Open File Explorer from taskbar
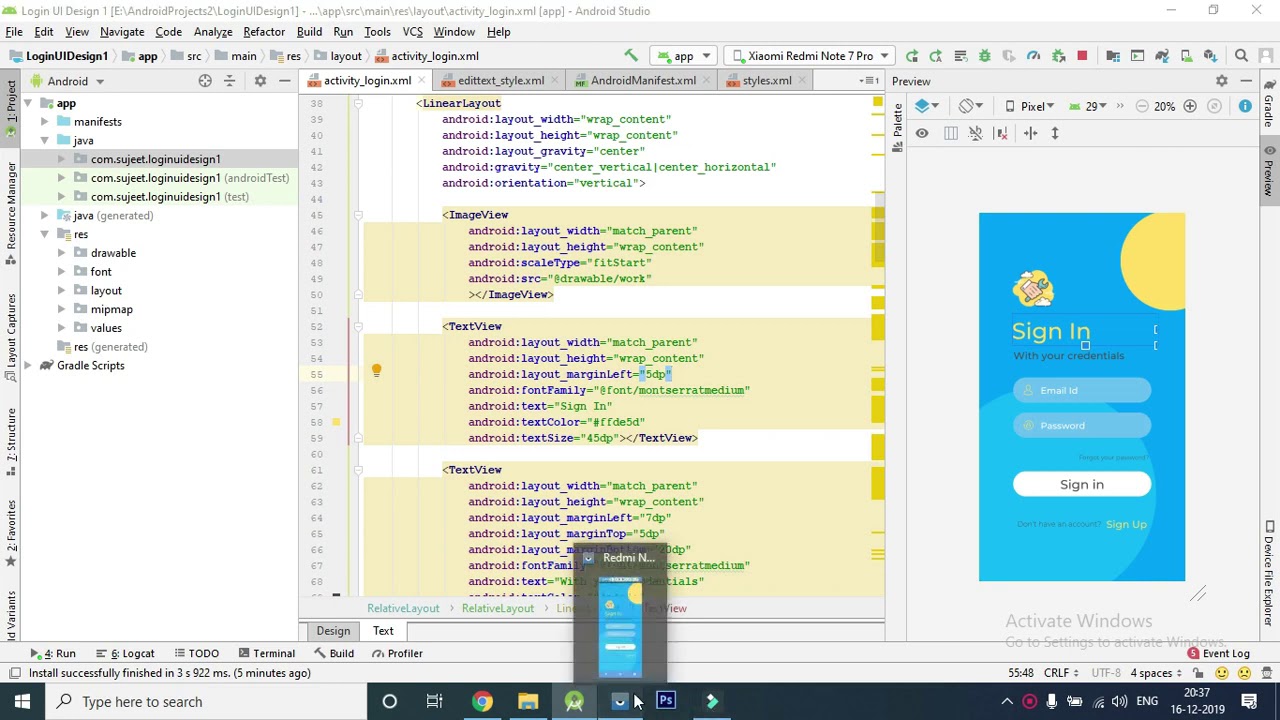1280x720 pixels. 528,702
